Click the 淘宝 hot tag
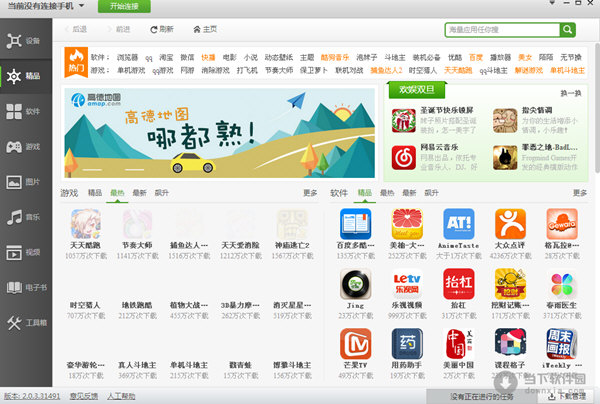The image size is (600, 404). [x=166, y=57]
